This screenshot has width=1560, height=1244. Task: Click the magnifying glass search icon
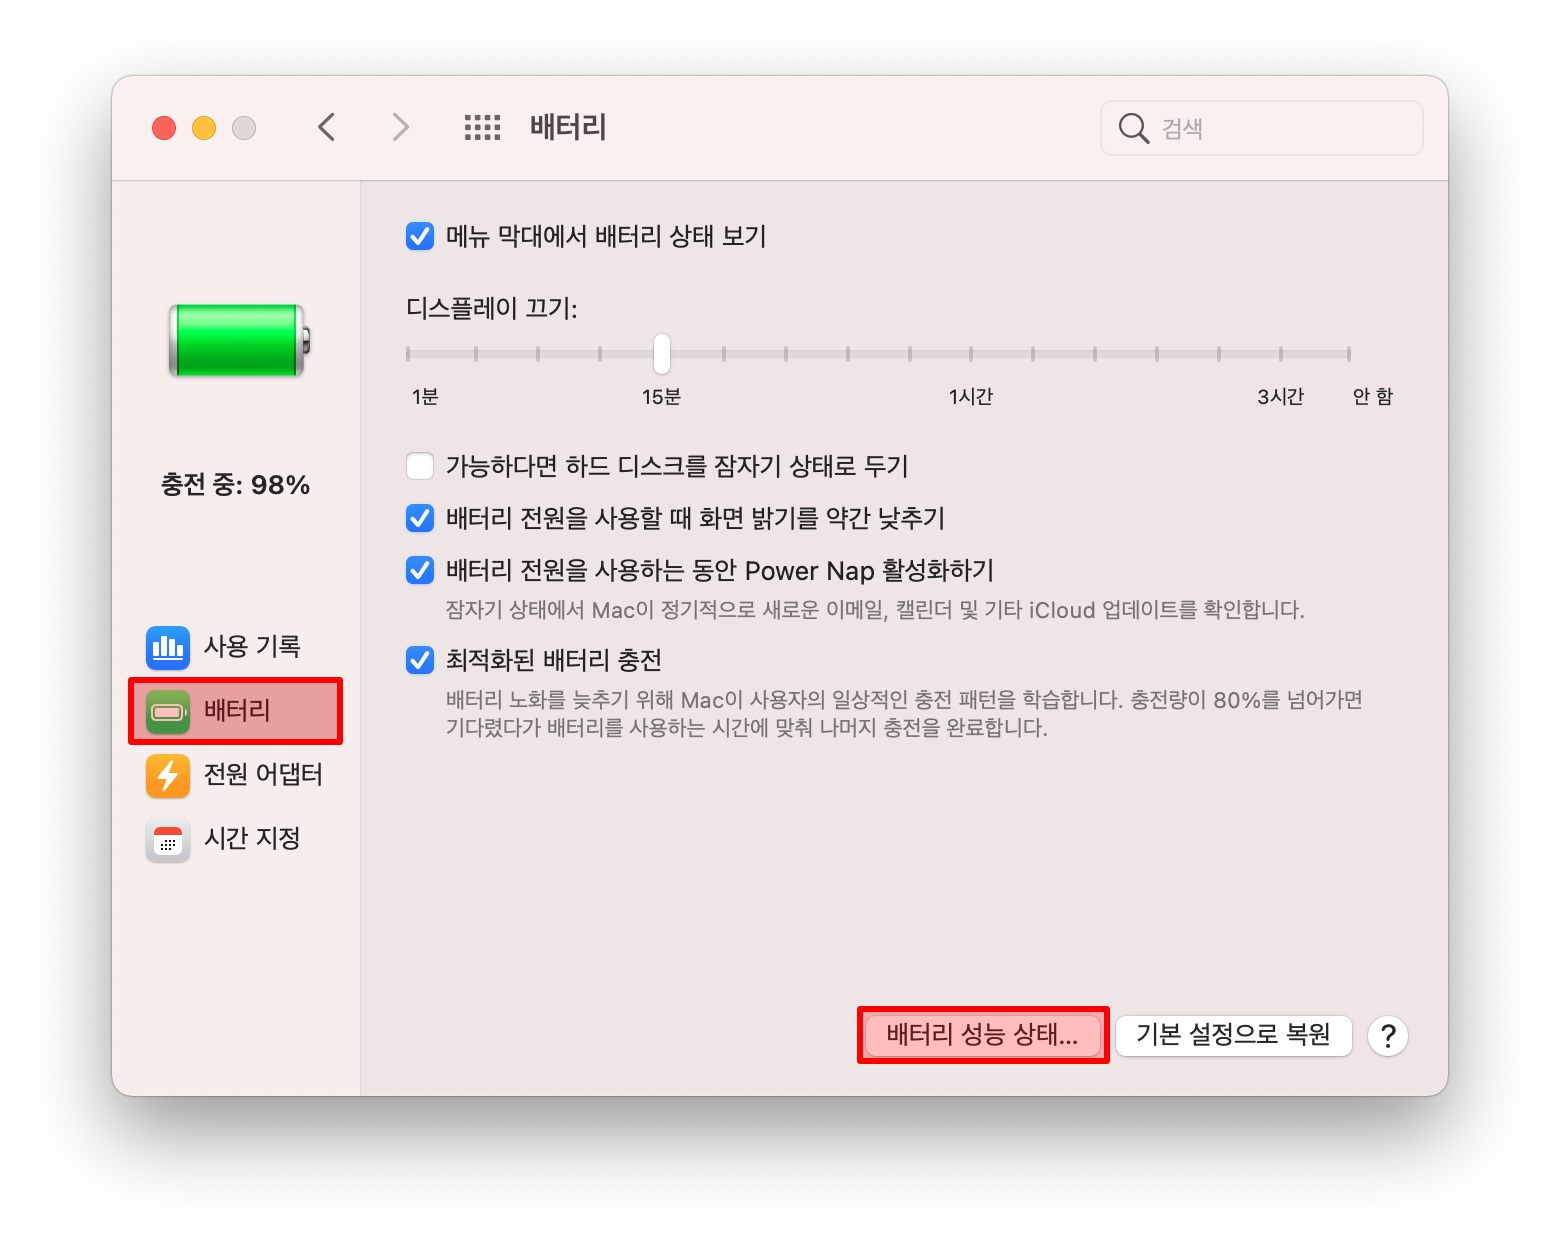pyautogui.click(x=1133, y=128)
